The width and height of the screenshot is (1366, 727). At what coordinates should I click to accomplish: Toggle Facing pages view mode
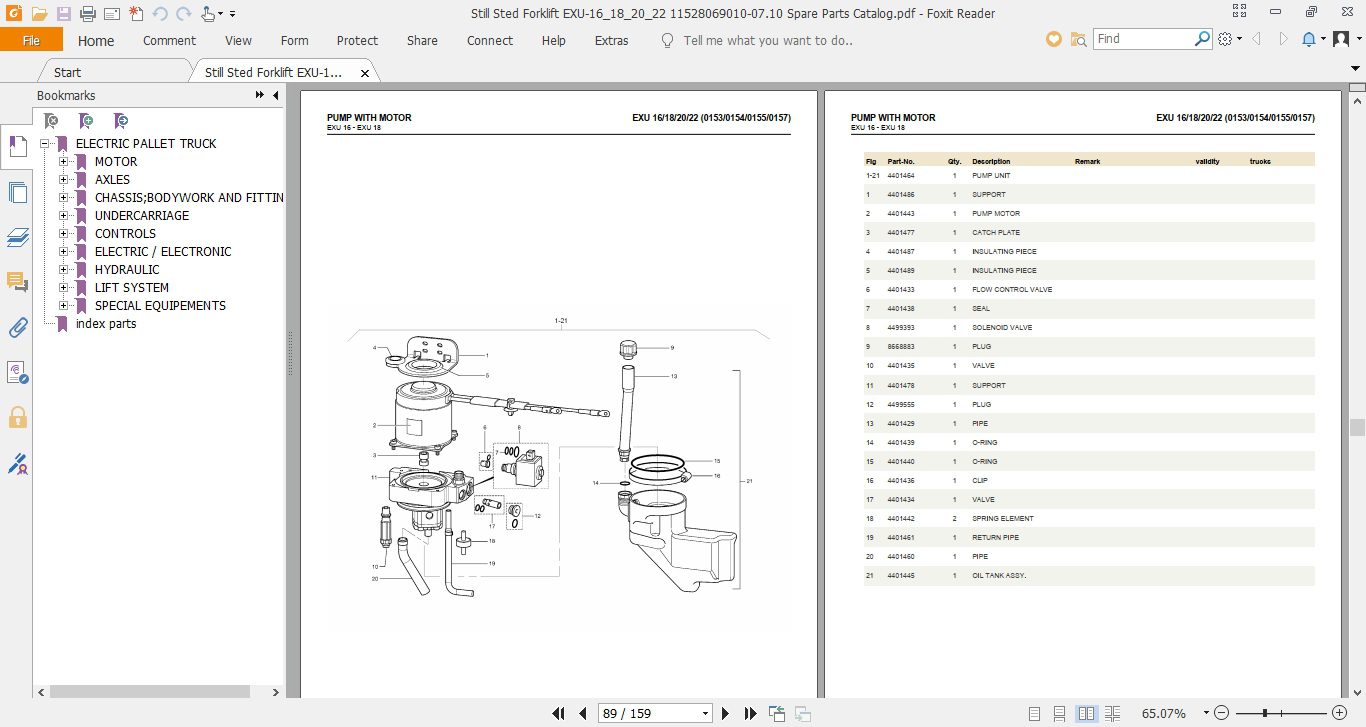1085,713
